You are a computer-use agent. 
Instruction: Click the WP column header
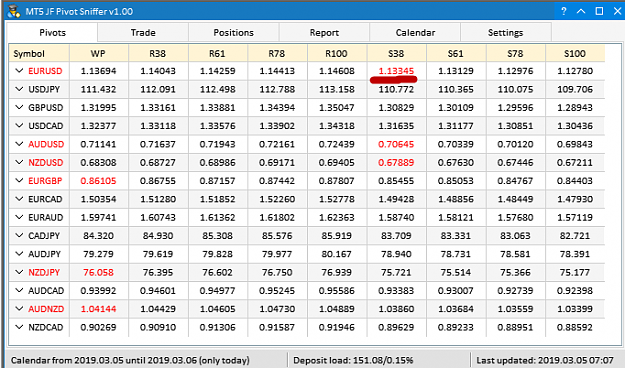98,53
